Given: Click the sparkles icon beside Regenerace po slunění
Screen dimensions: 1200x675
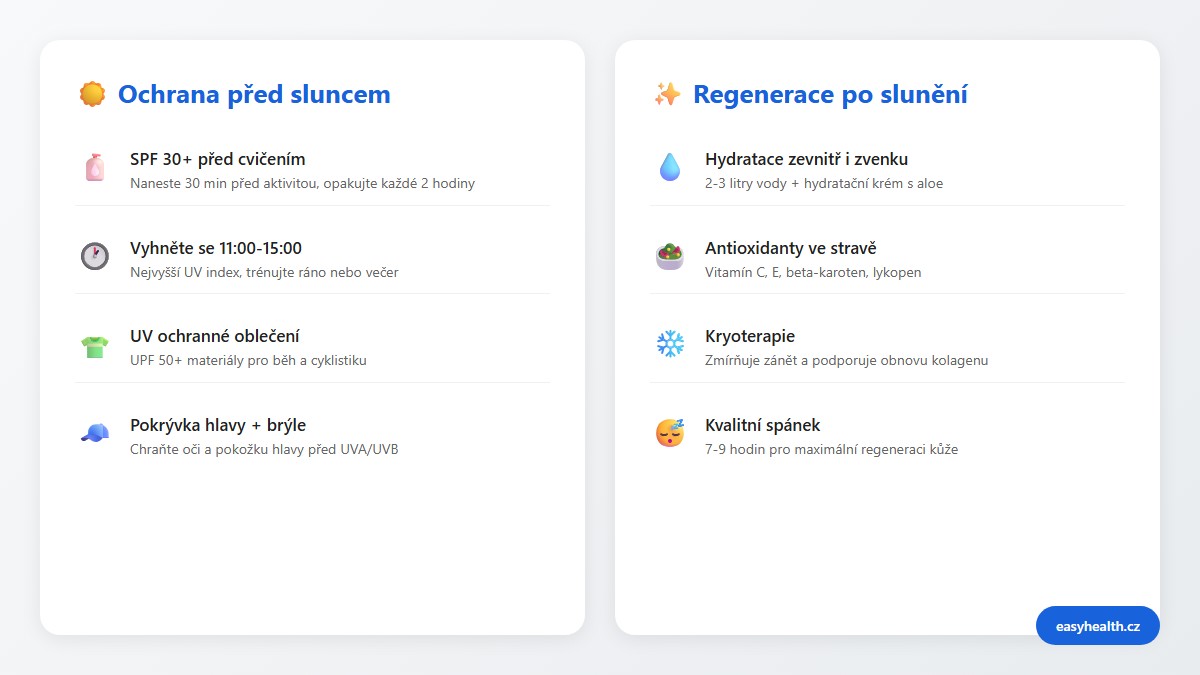Looking at the screenshot, I should pyautogui.click(x=667, y=94).
